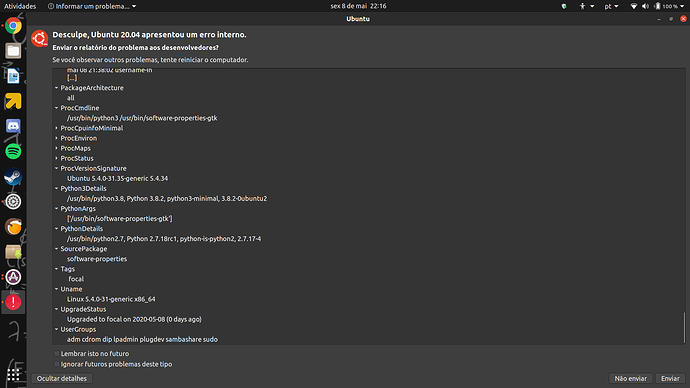This screenshot has height=388, width=690.
Task: Click the red error report dock icon
Action: coord(13,302)
